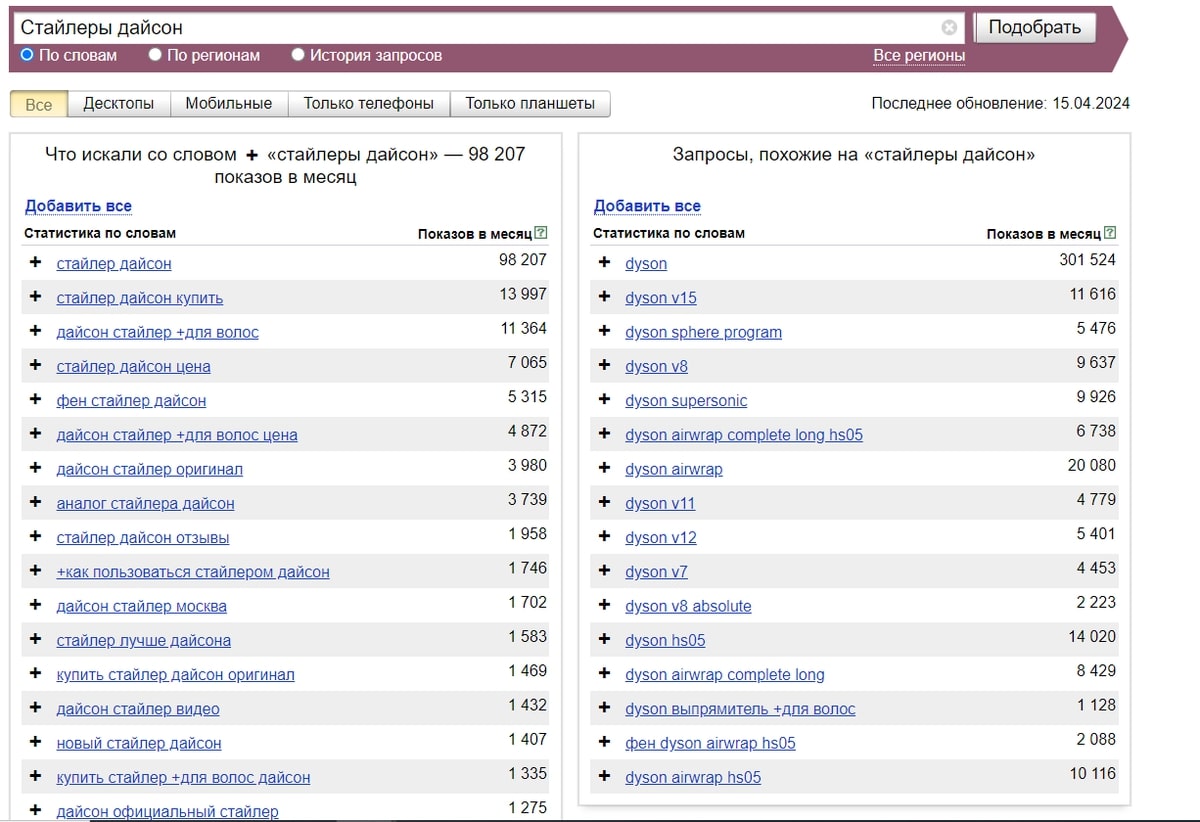
Task: Add the 'dyson supersonic' query with its plus icon
Action: [x=604, y=399]
